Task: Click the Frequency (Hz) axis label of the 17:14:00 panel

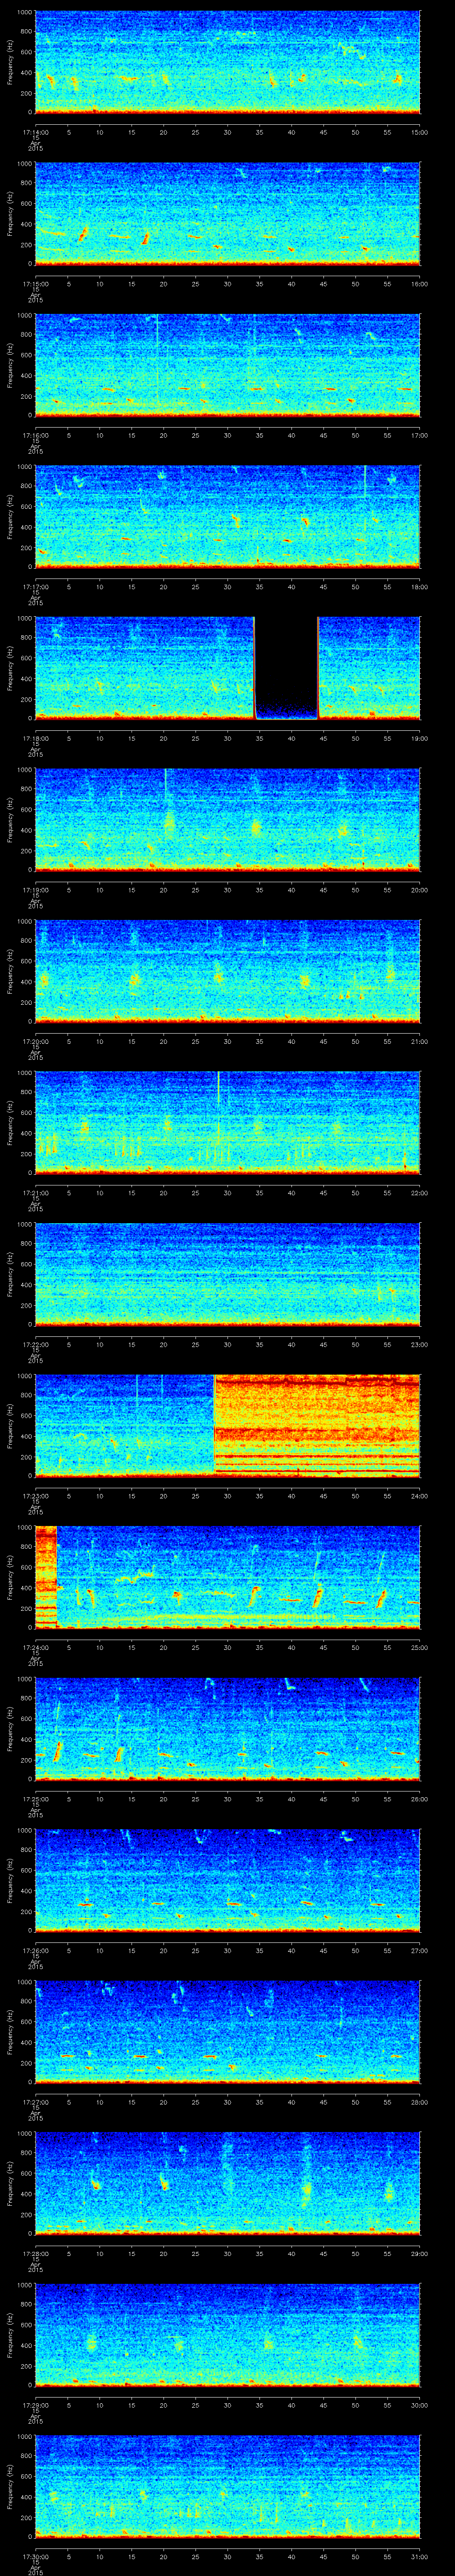Action: [10, 62]
